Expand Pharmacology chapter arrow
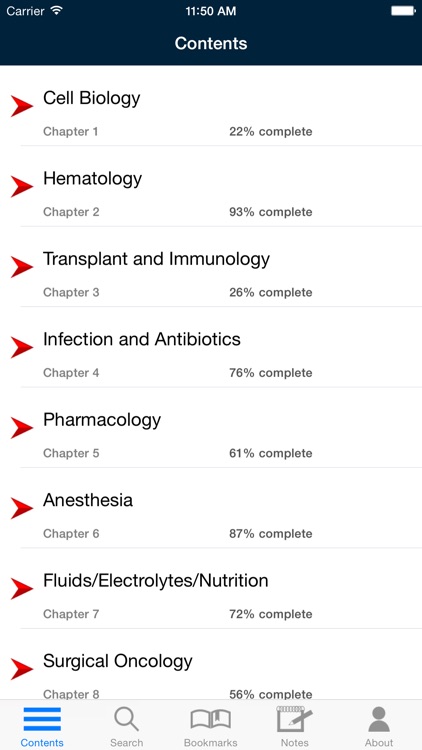Image resolution: width=422 pixels, height=750 pixels. (22, 427)
